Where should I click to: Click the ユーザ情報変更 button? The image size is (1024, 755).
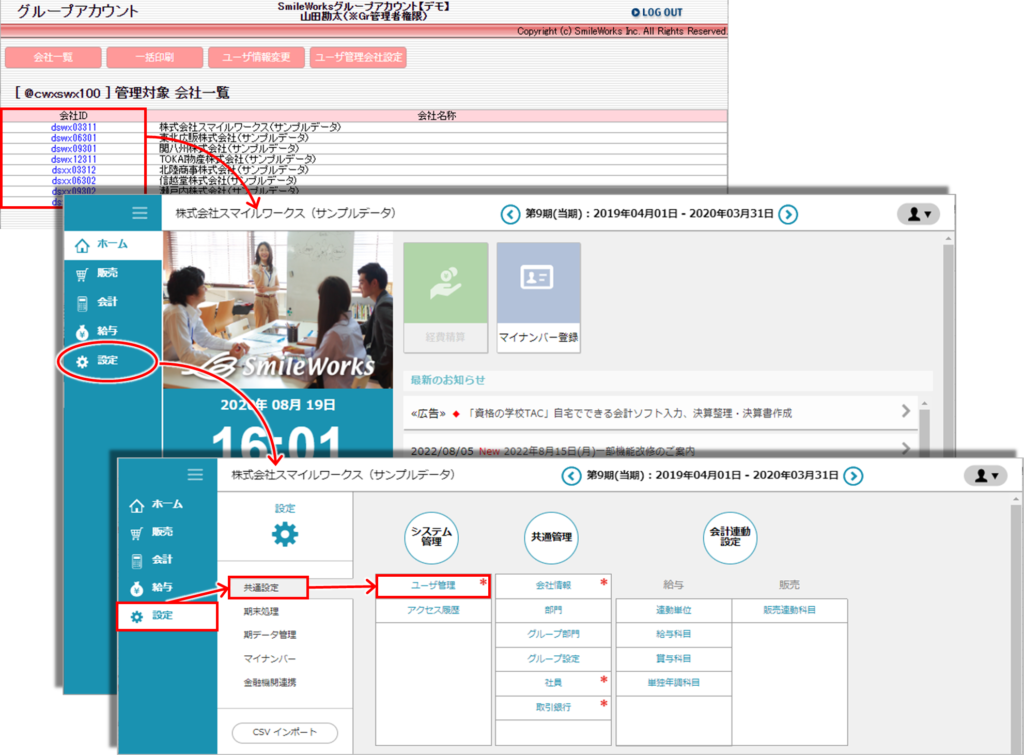[x=256, y=57]
